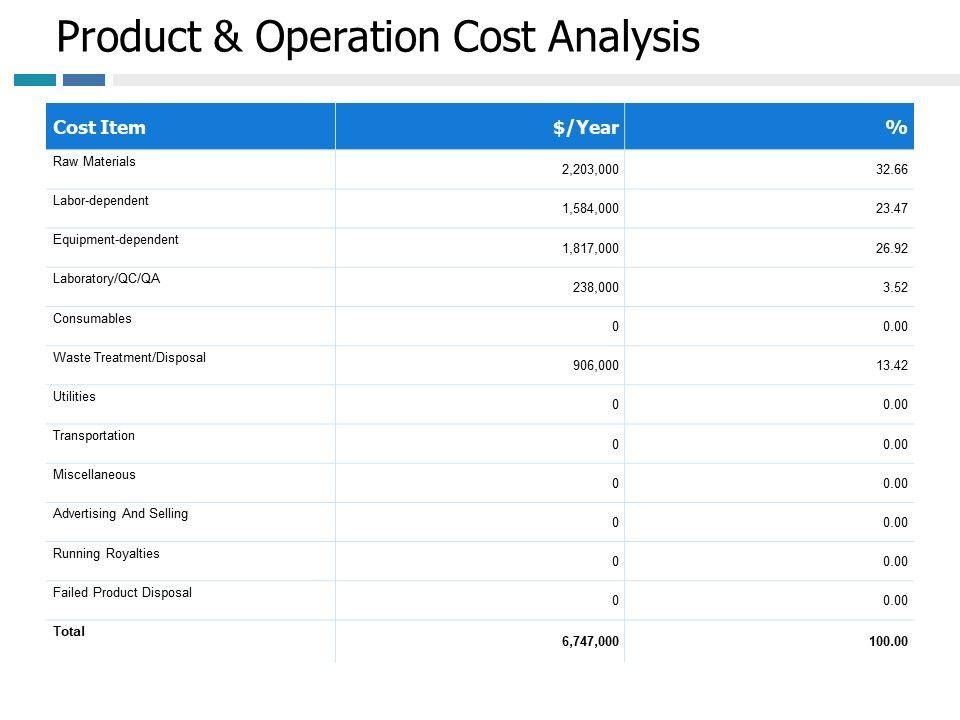Screen dimensions: 960x720
Task: Click the slide title 'Product & Operation Cost Analysis'
Action: (x=378, y=37)
